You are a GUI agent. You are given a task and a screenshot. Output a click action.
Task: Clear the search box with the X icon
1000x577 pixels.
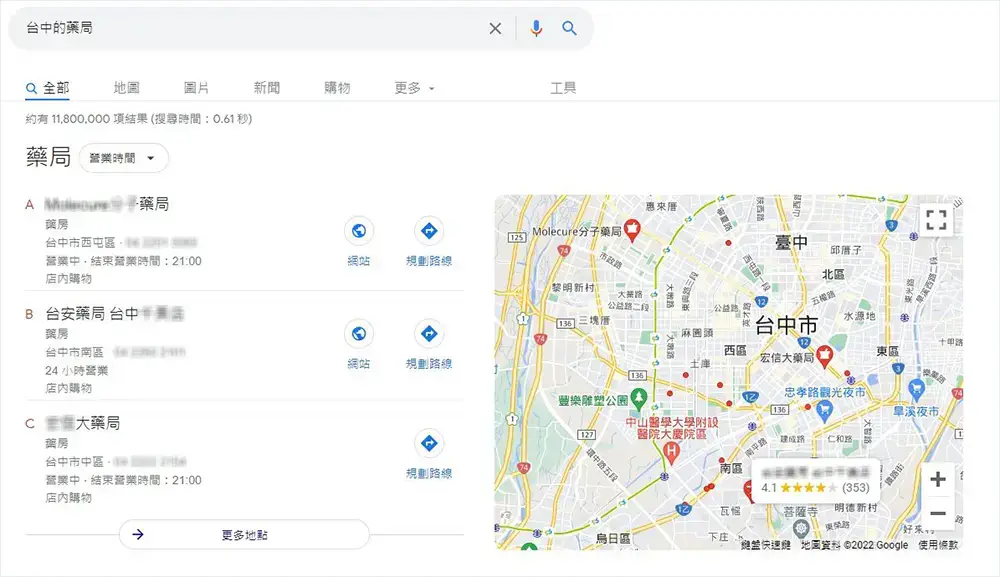(x=495, y=28)
